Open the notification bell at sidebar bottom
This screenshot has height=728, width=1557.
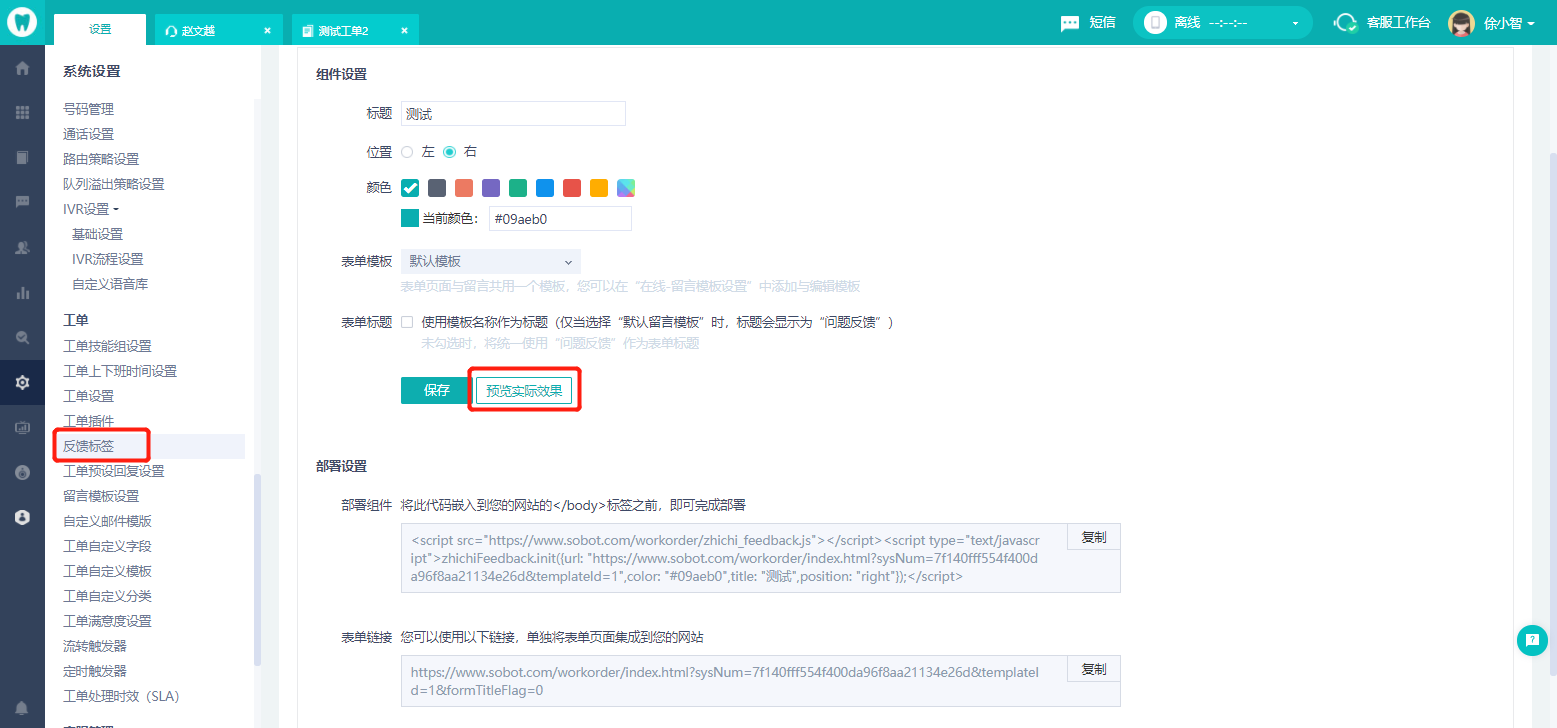tap(22, 708)
